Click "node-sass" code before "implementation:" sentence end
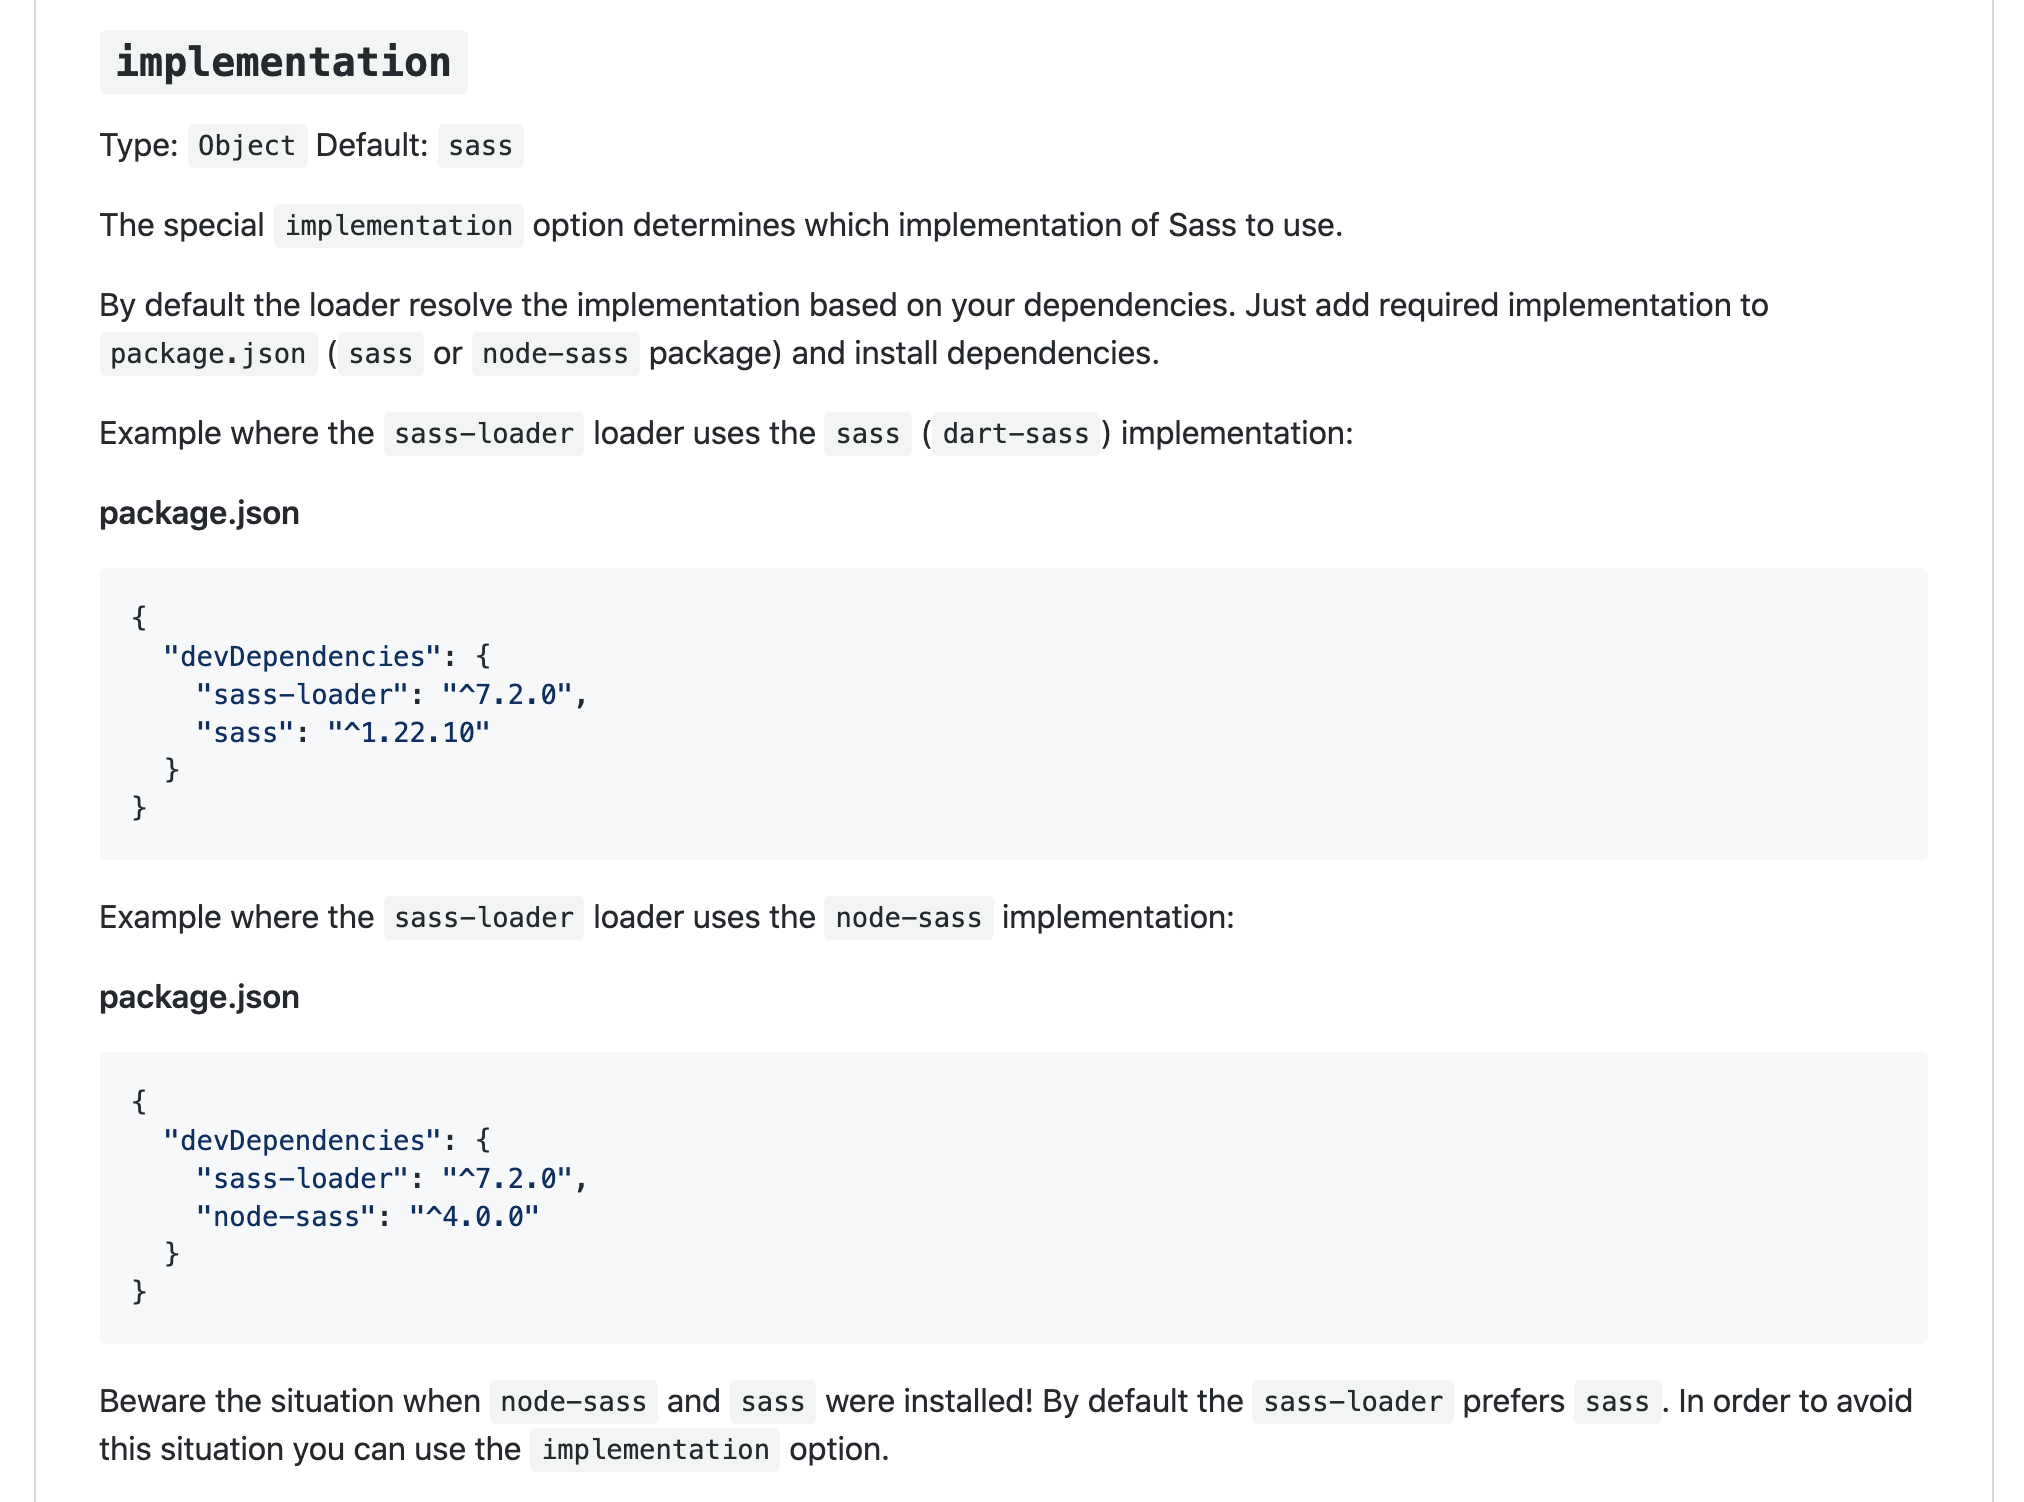This screenshot has height=1502, width=2024. tap(908, 918)
